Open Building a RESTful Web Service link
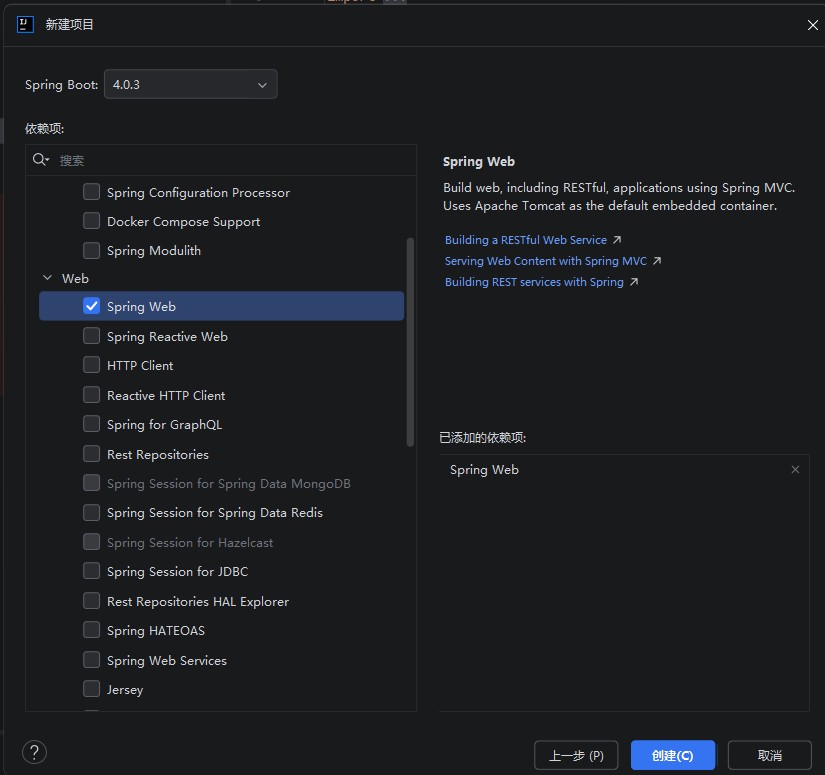The image size is (825, 775). [x=526, y=240]
